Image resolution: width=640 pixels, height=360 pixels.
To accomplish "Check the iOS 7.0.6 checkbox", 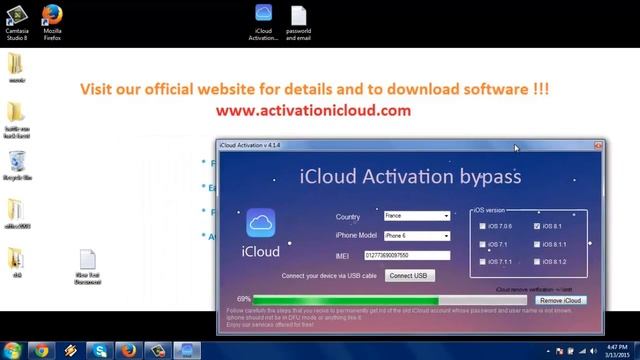I will [x=482, y=226].
